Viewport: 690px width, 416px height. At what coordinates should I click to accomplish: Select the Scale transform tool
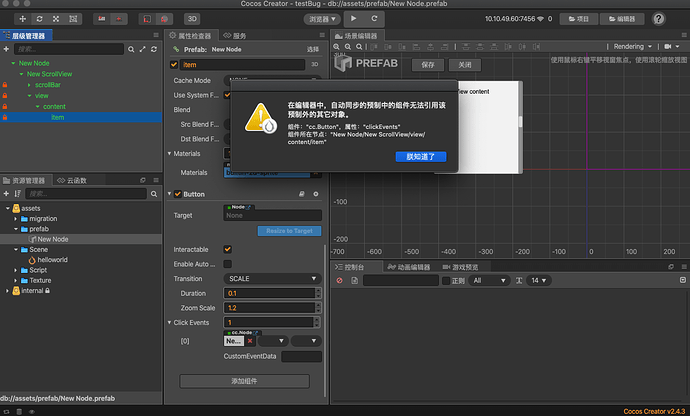click(56, 19)
